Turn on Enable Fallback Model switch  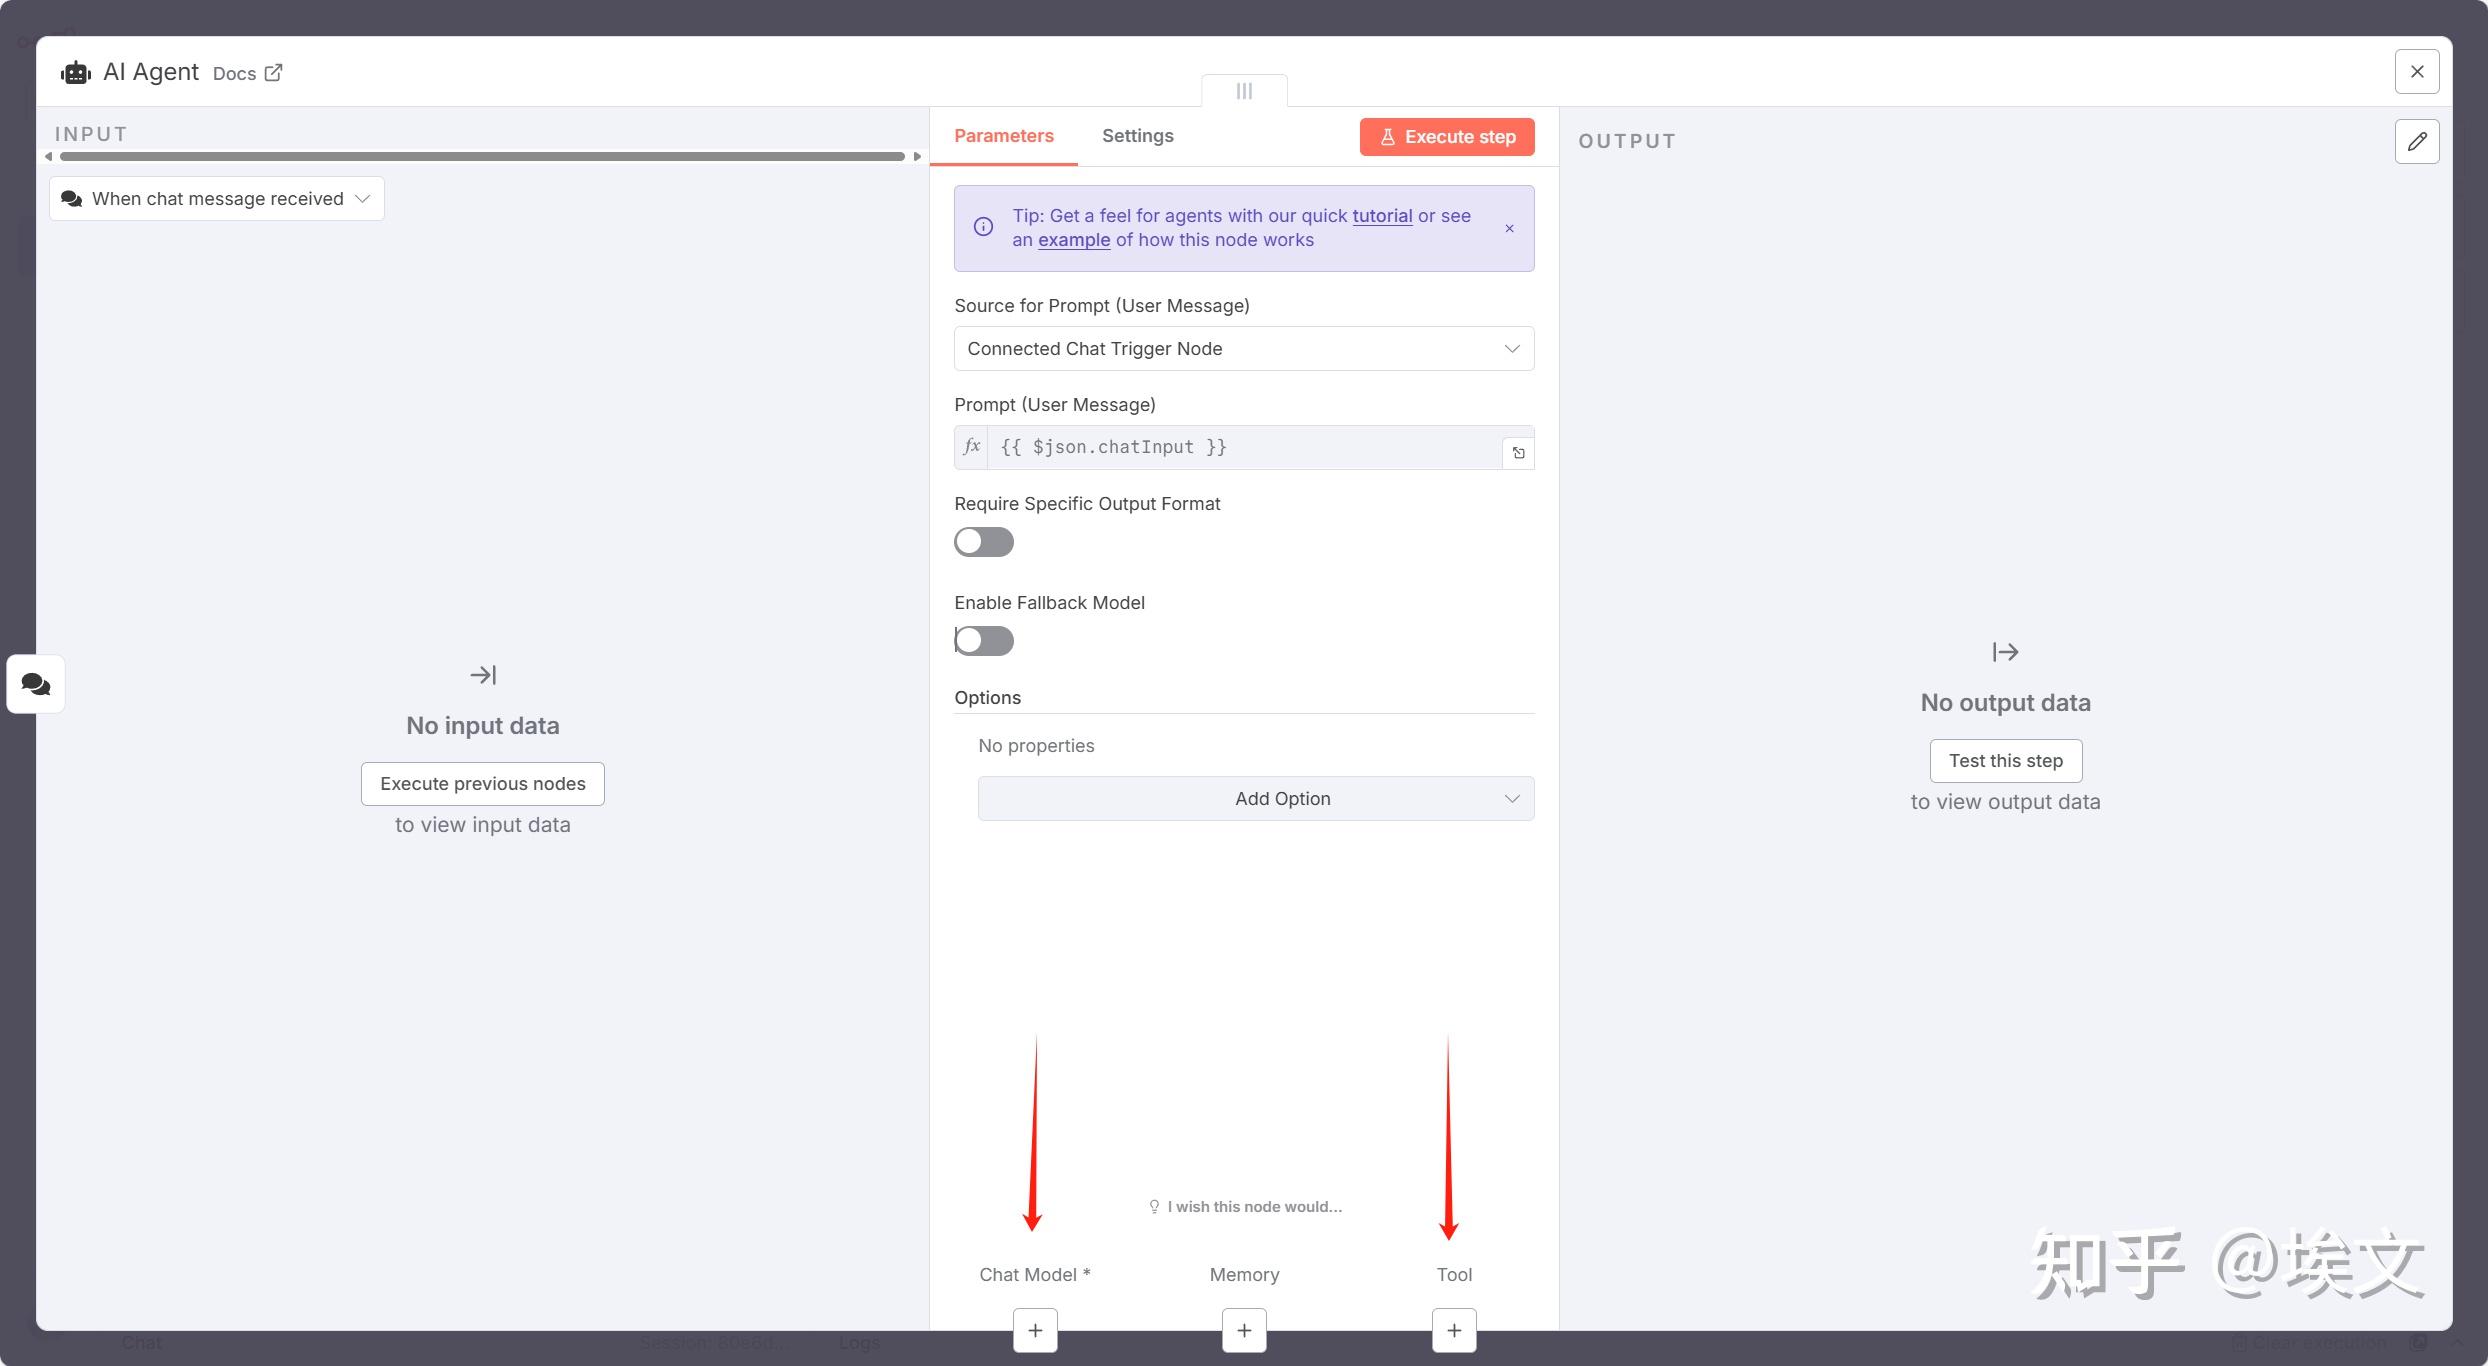[x=983, y=641]
